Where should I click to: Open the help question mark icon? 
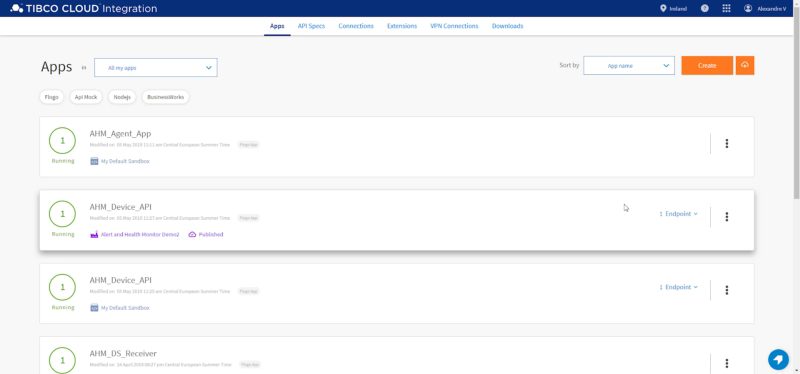pyautogui.click(x=705, y=8)
